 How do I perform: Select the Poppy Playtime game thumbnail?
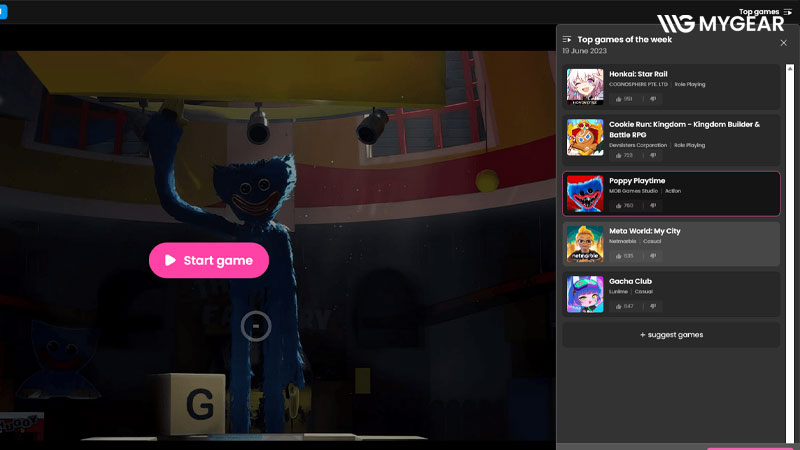click(x=585, y=193)
